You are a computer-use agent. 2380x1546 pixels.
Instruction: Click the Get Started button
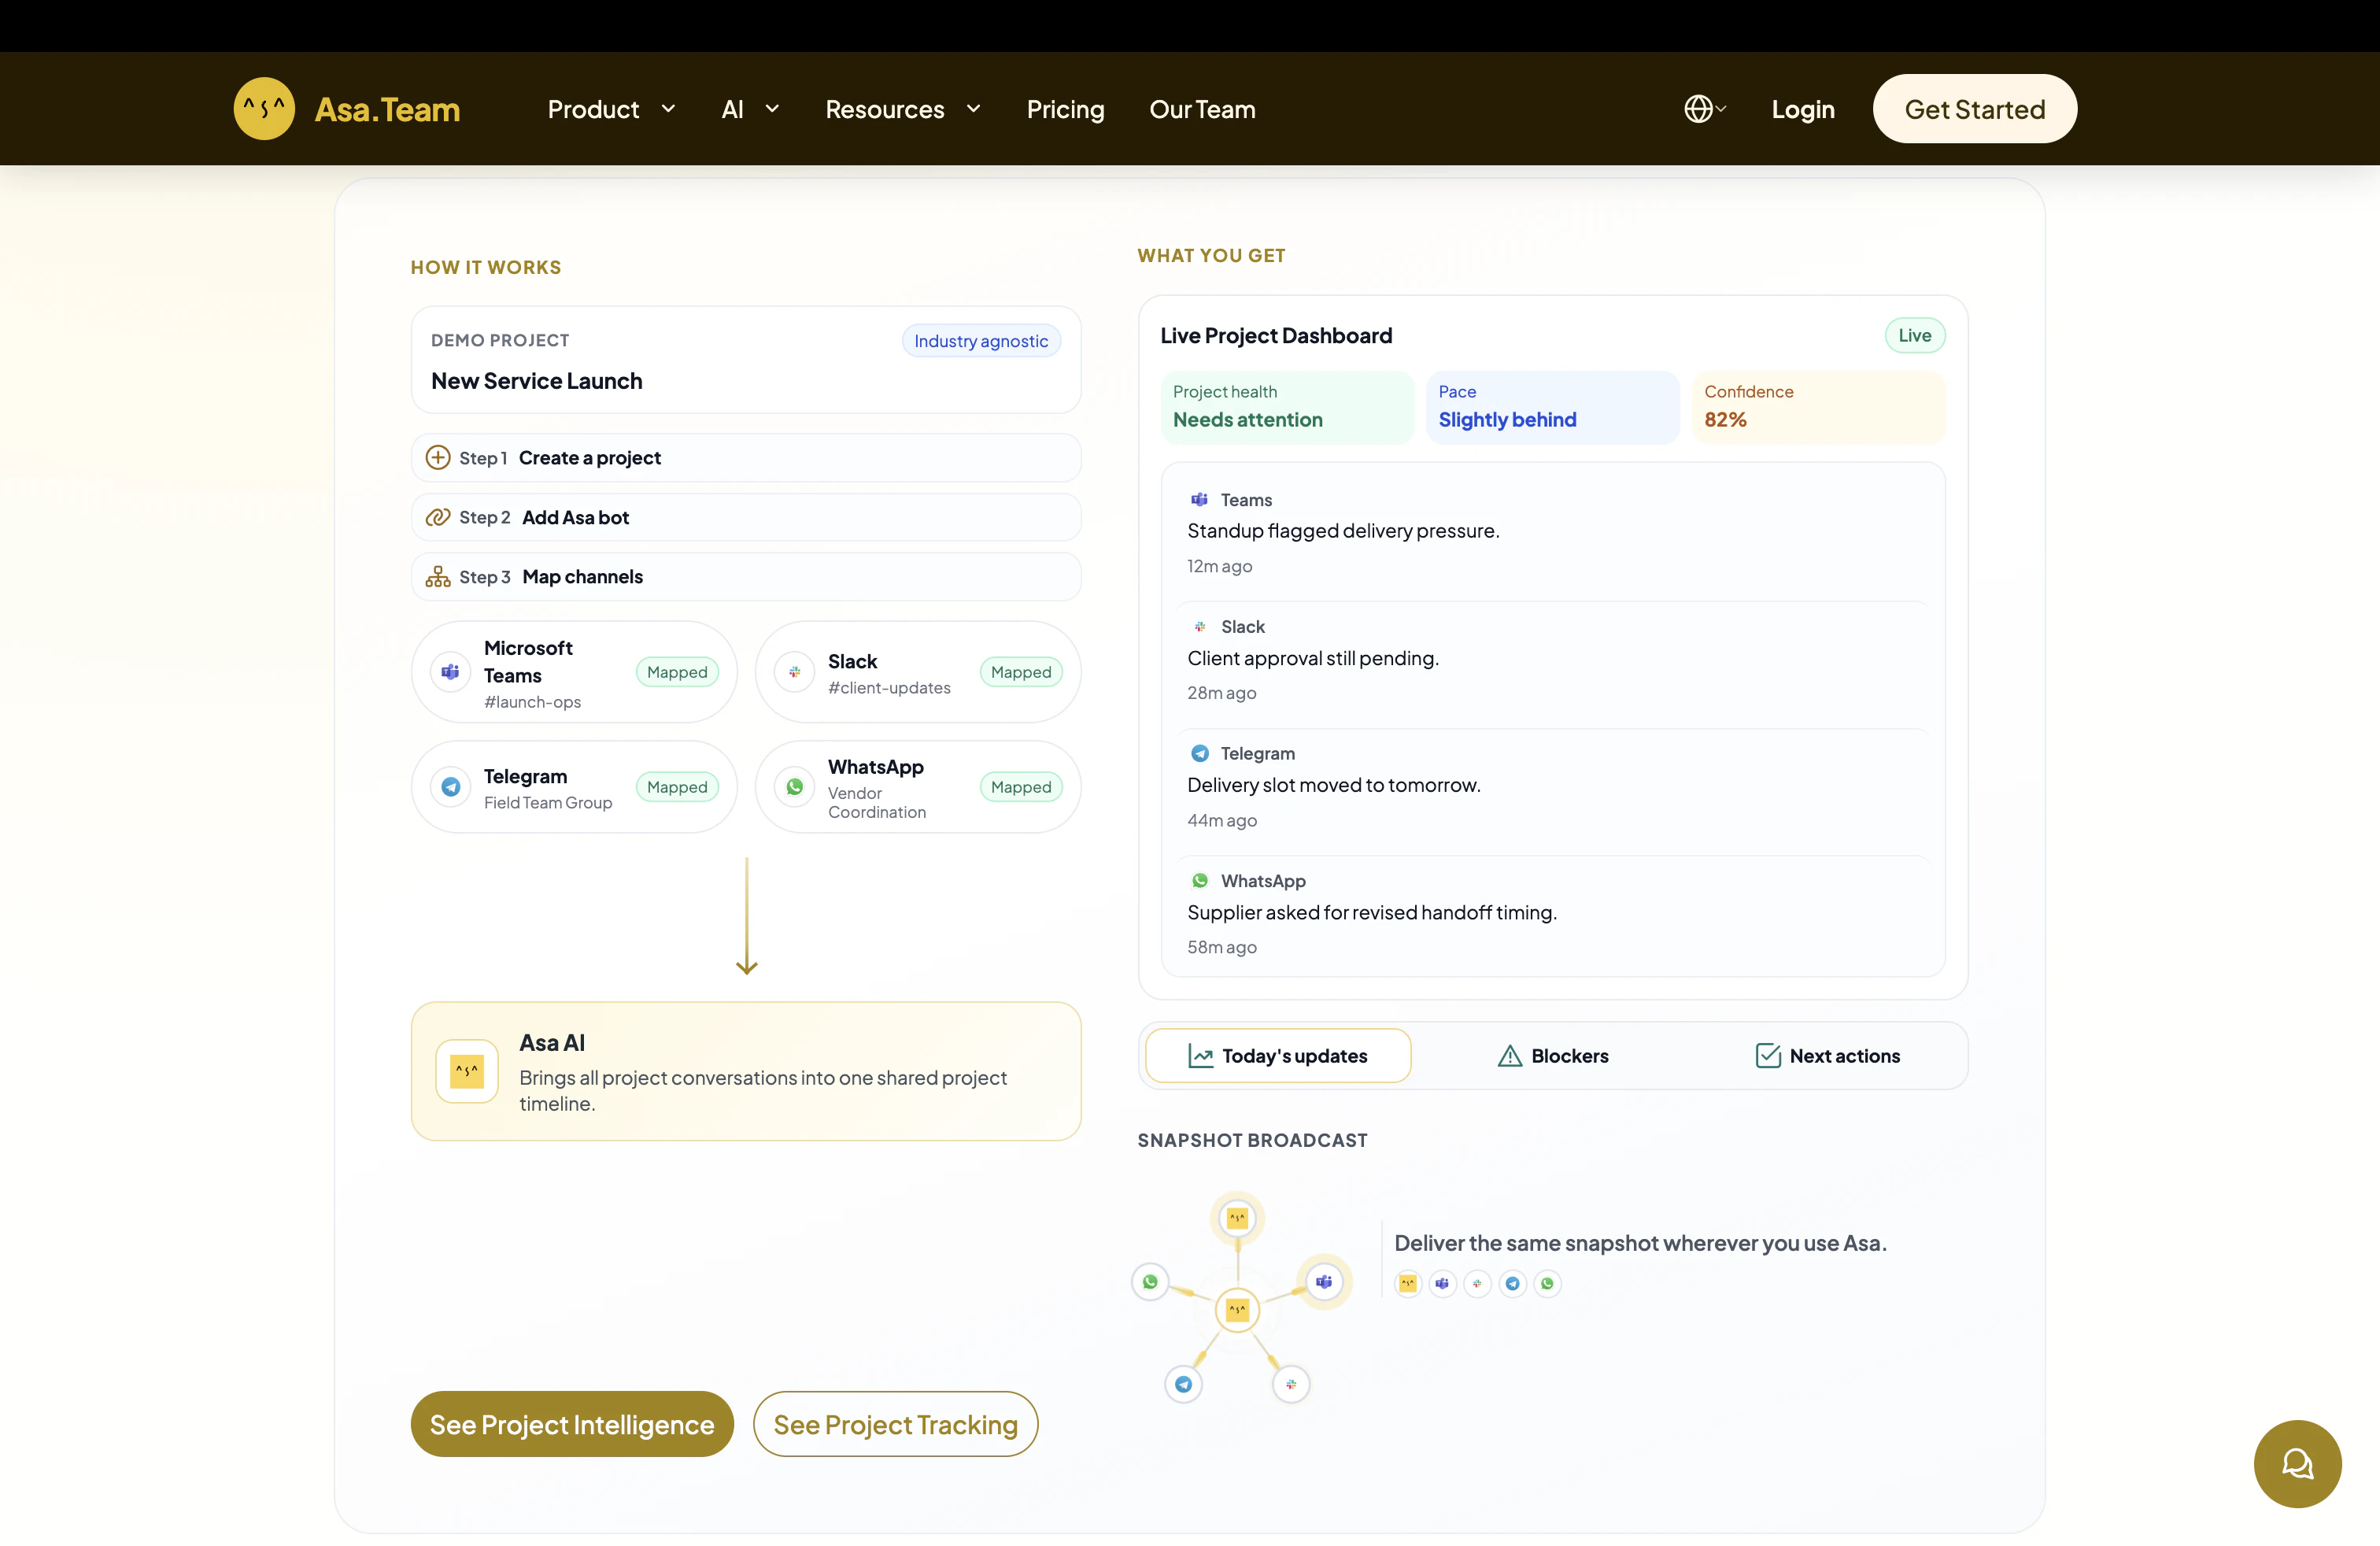(1974, 108)
